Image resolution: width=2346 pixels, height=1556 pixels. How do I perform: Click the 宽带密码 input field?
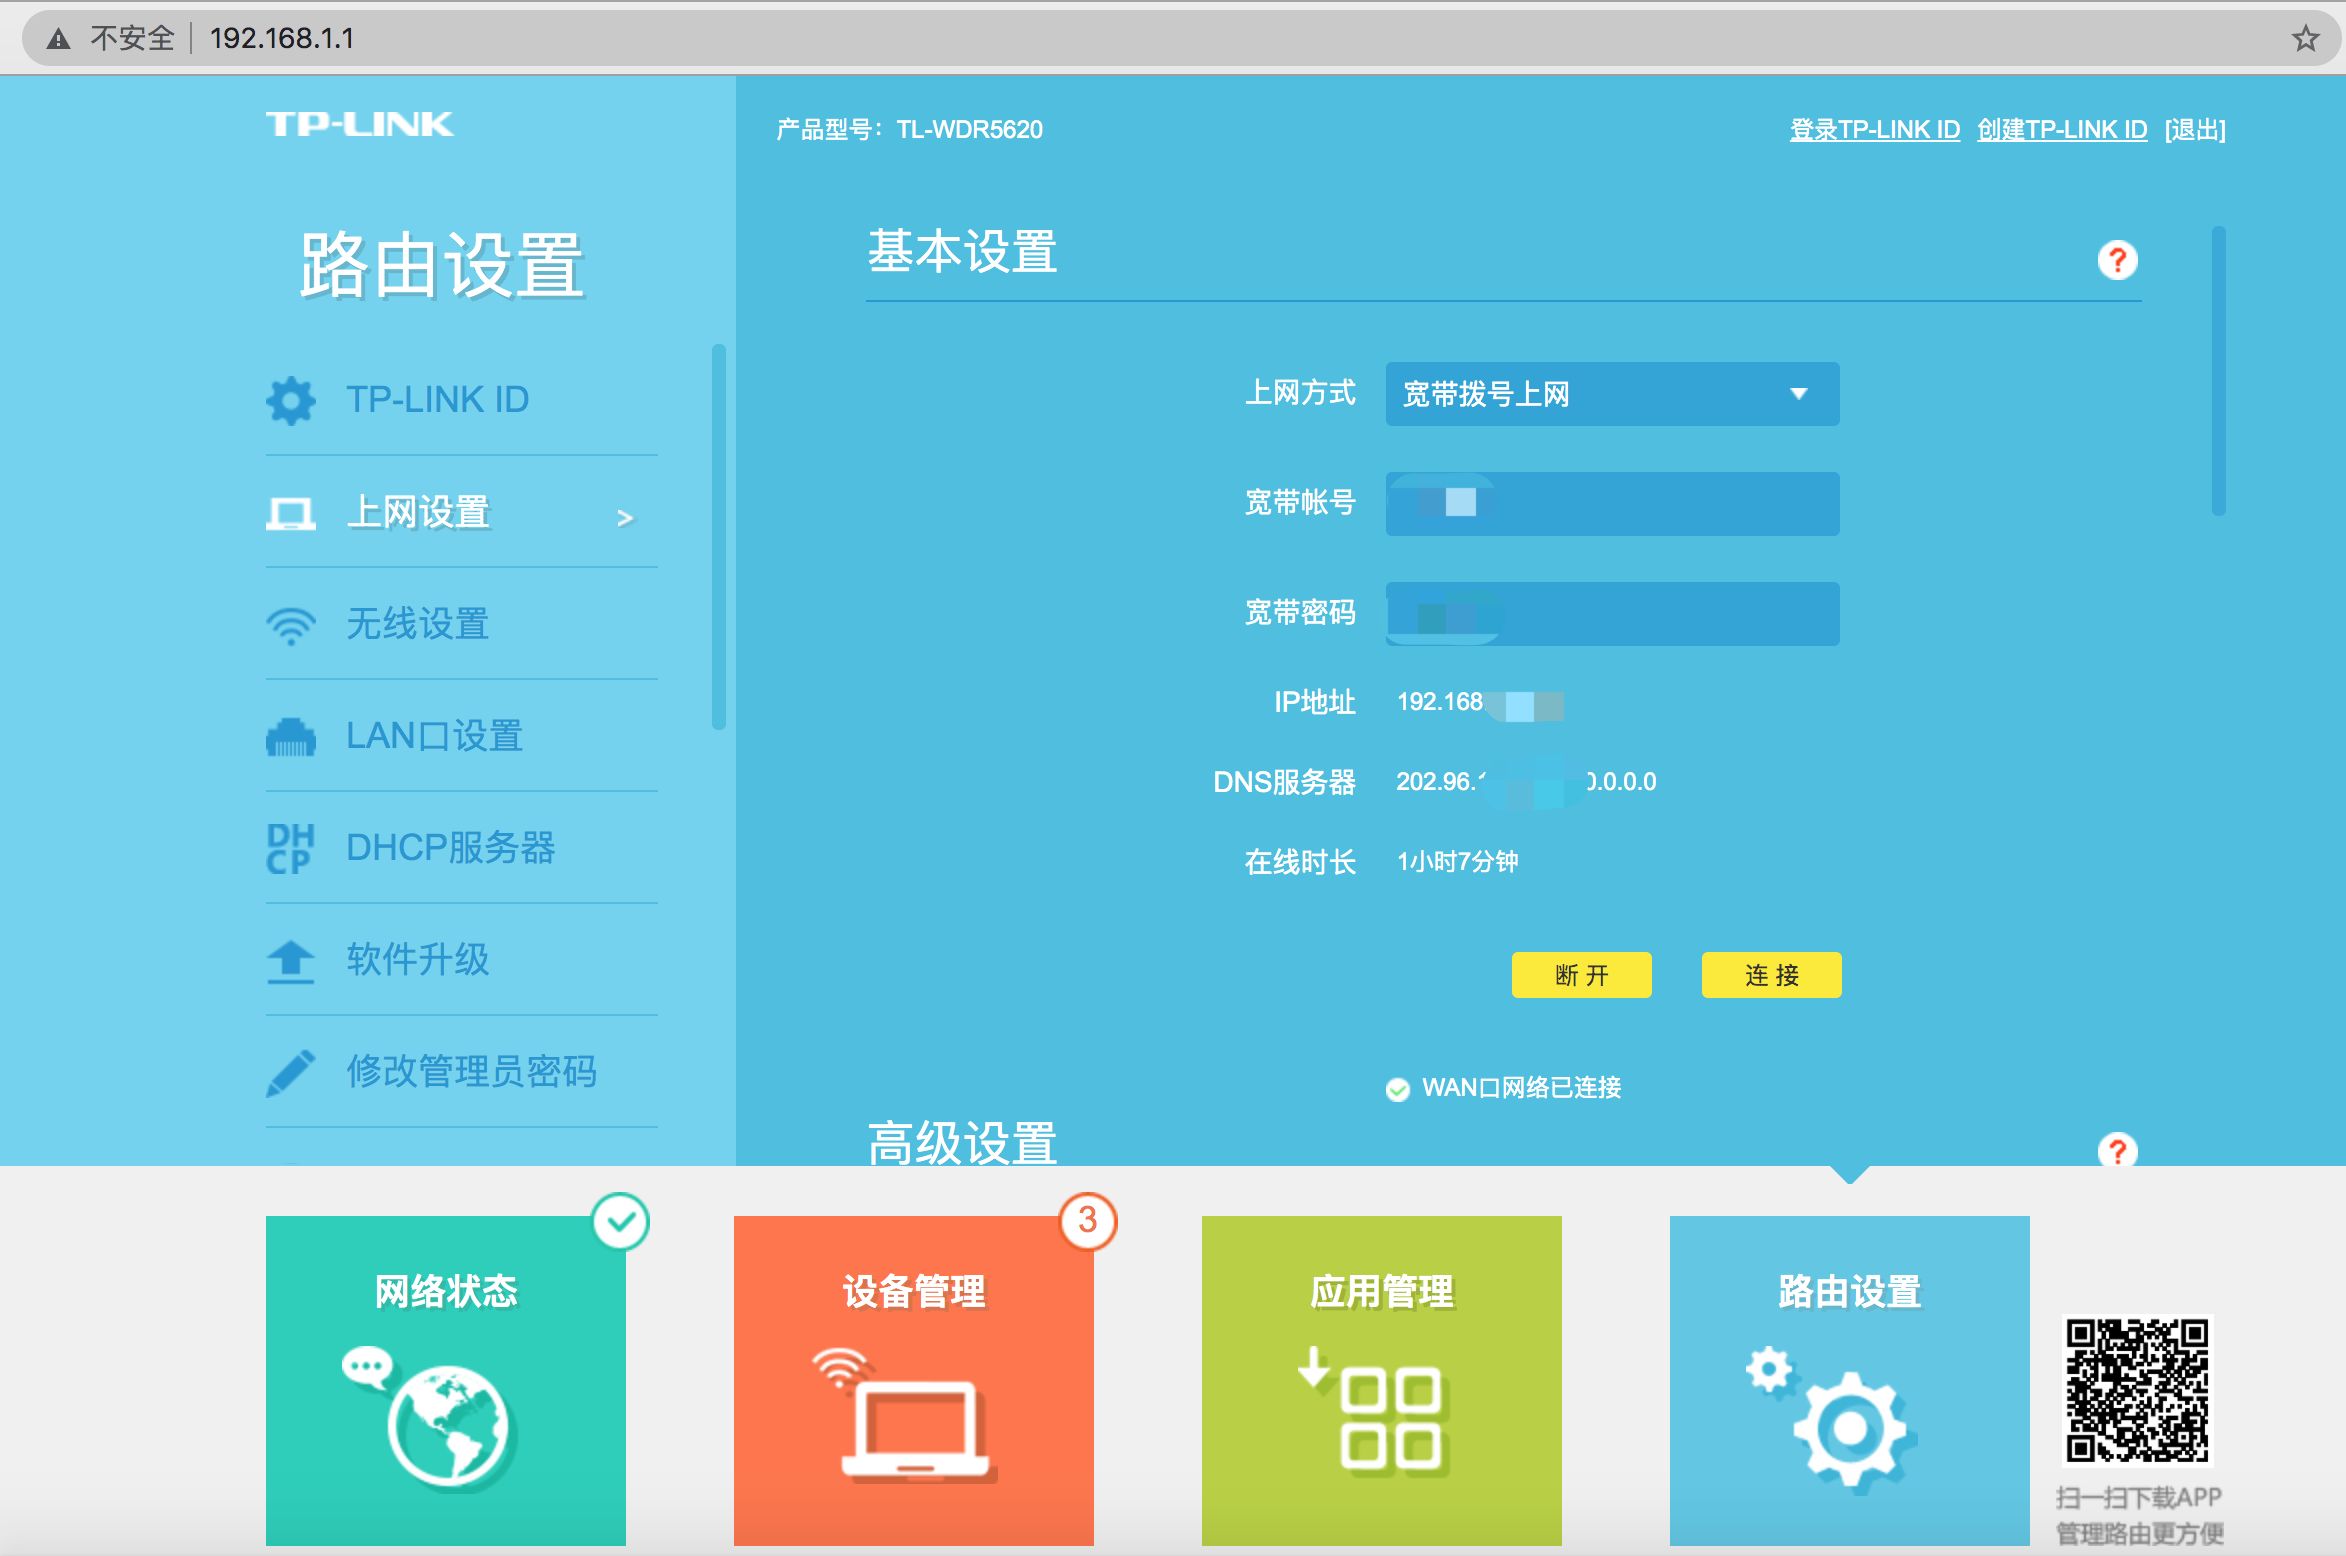(1612, 614)
